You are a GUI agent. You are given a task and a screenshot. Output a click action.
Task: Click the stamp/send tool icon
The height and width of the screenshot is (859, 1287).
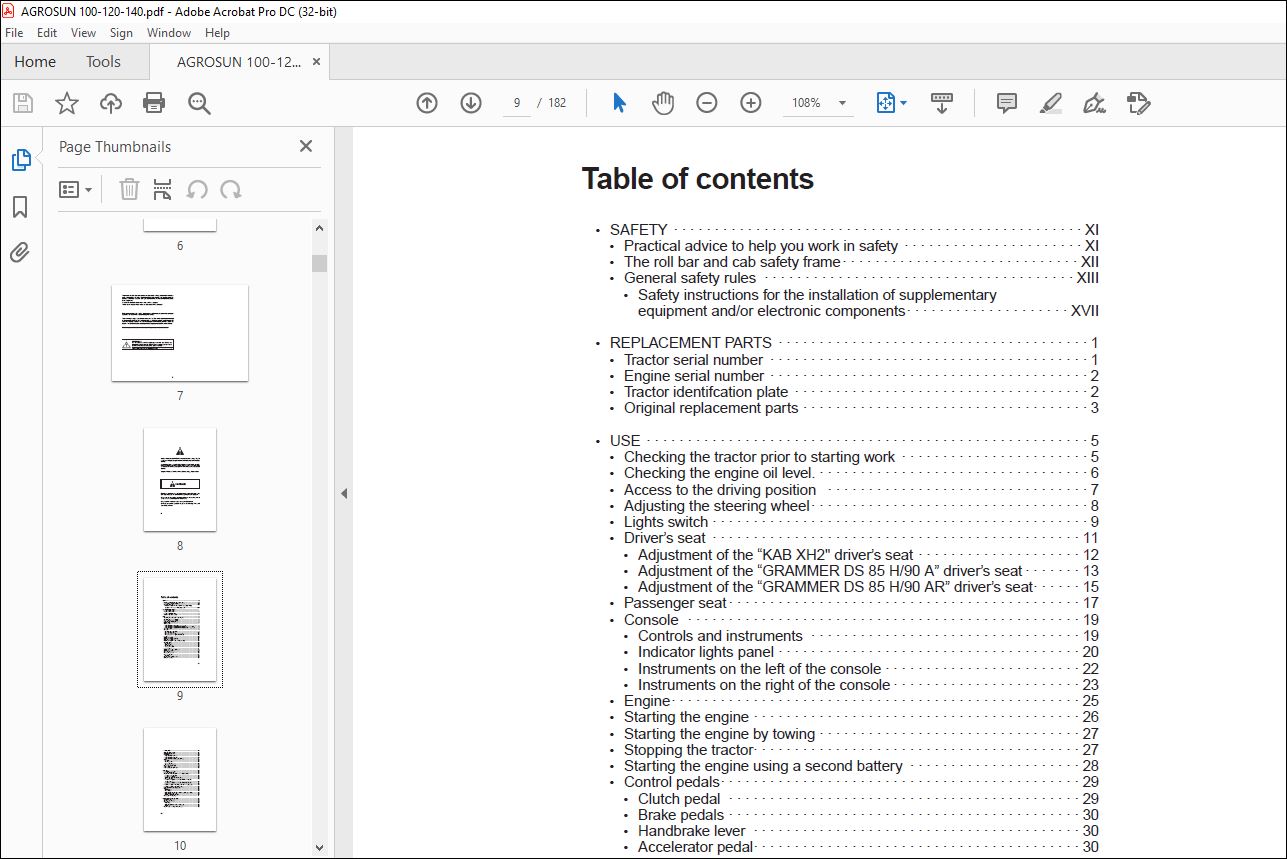pos(1138,103)
